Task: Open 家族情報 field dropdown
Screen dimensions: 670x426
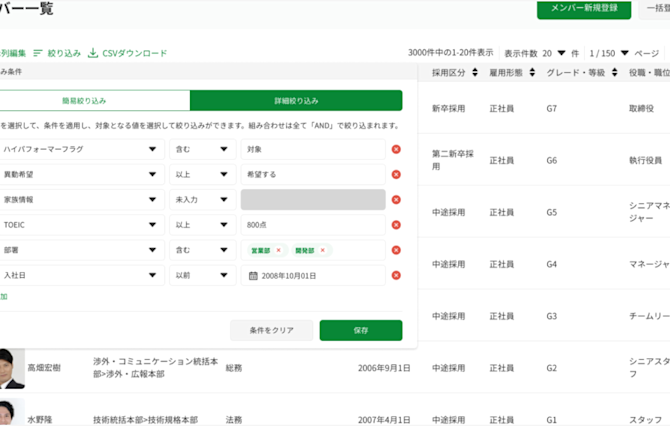Action: tap(81, 200)
